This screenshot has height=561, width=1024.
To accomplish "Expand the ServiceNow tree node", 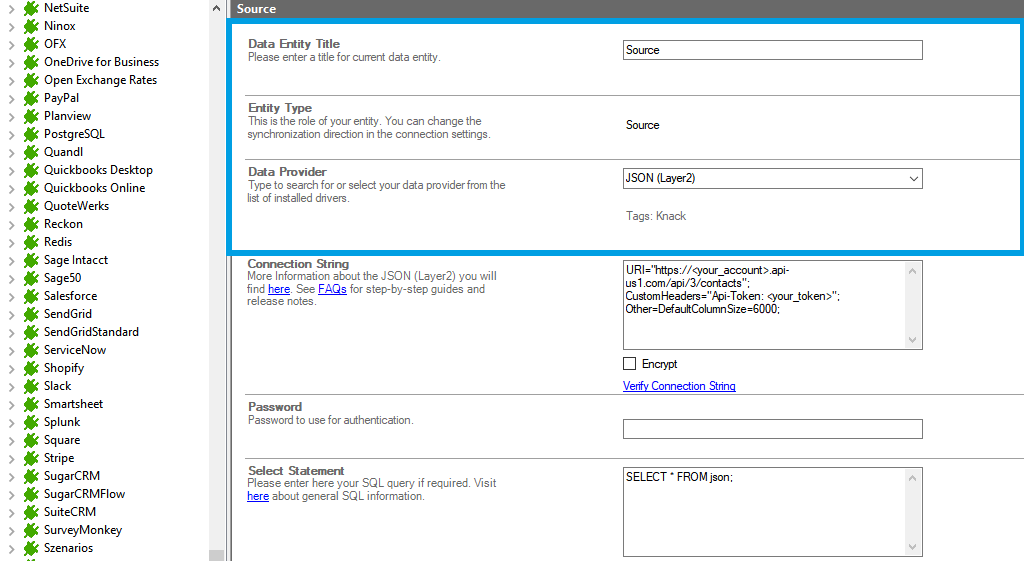I will point(11,350).
